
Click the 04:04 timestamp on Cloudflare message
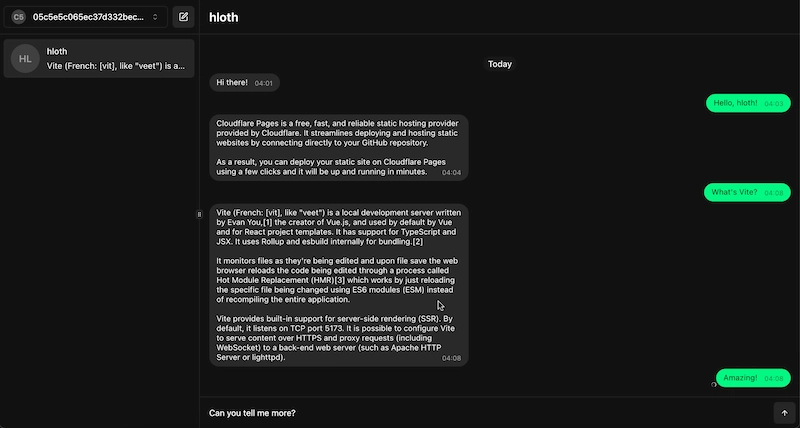(451, 173)
